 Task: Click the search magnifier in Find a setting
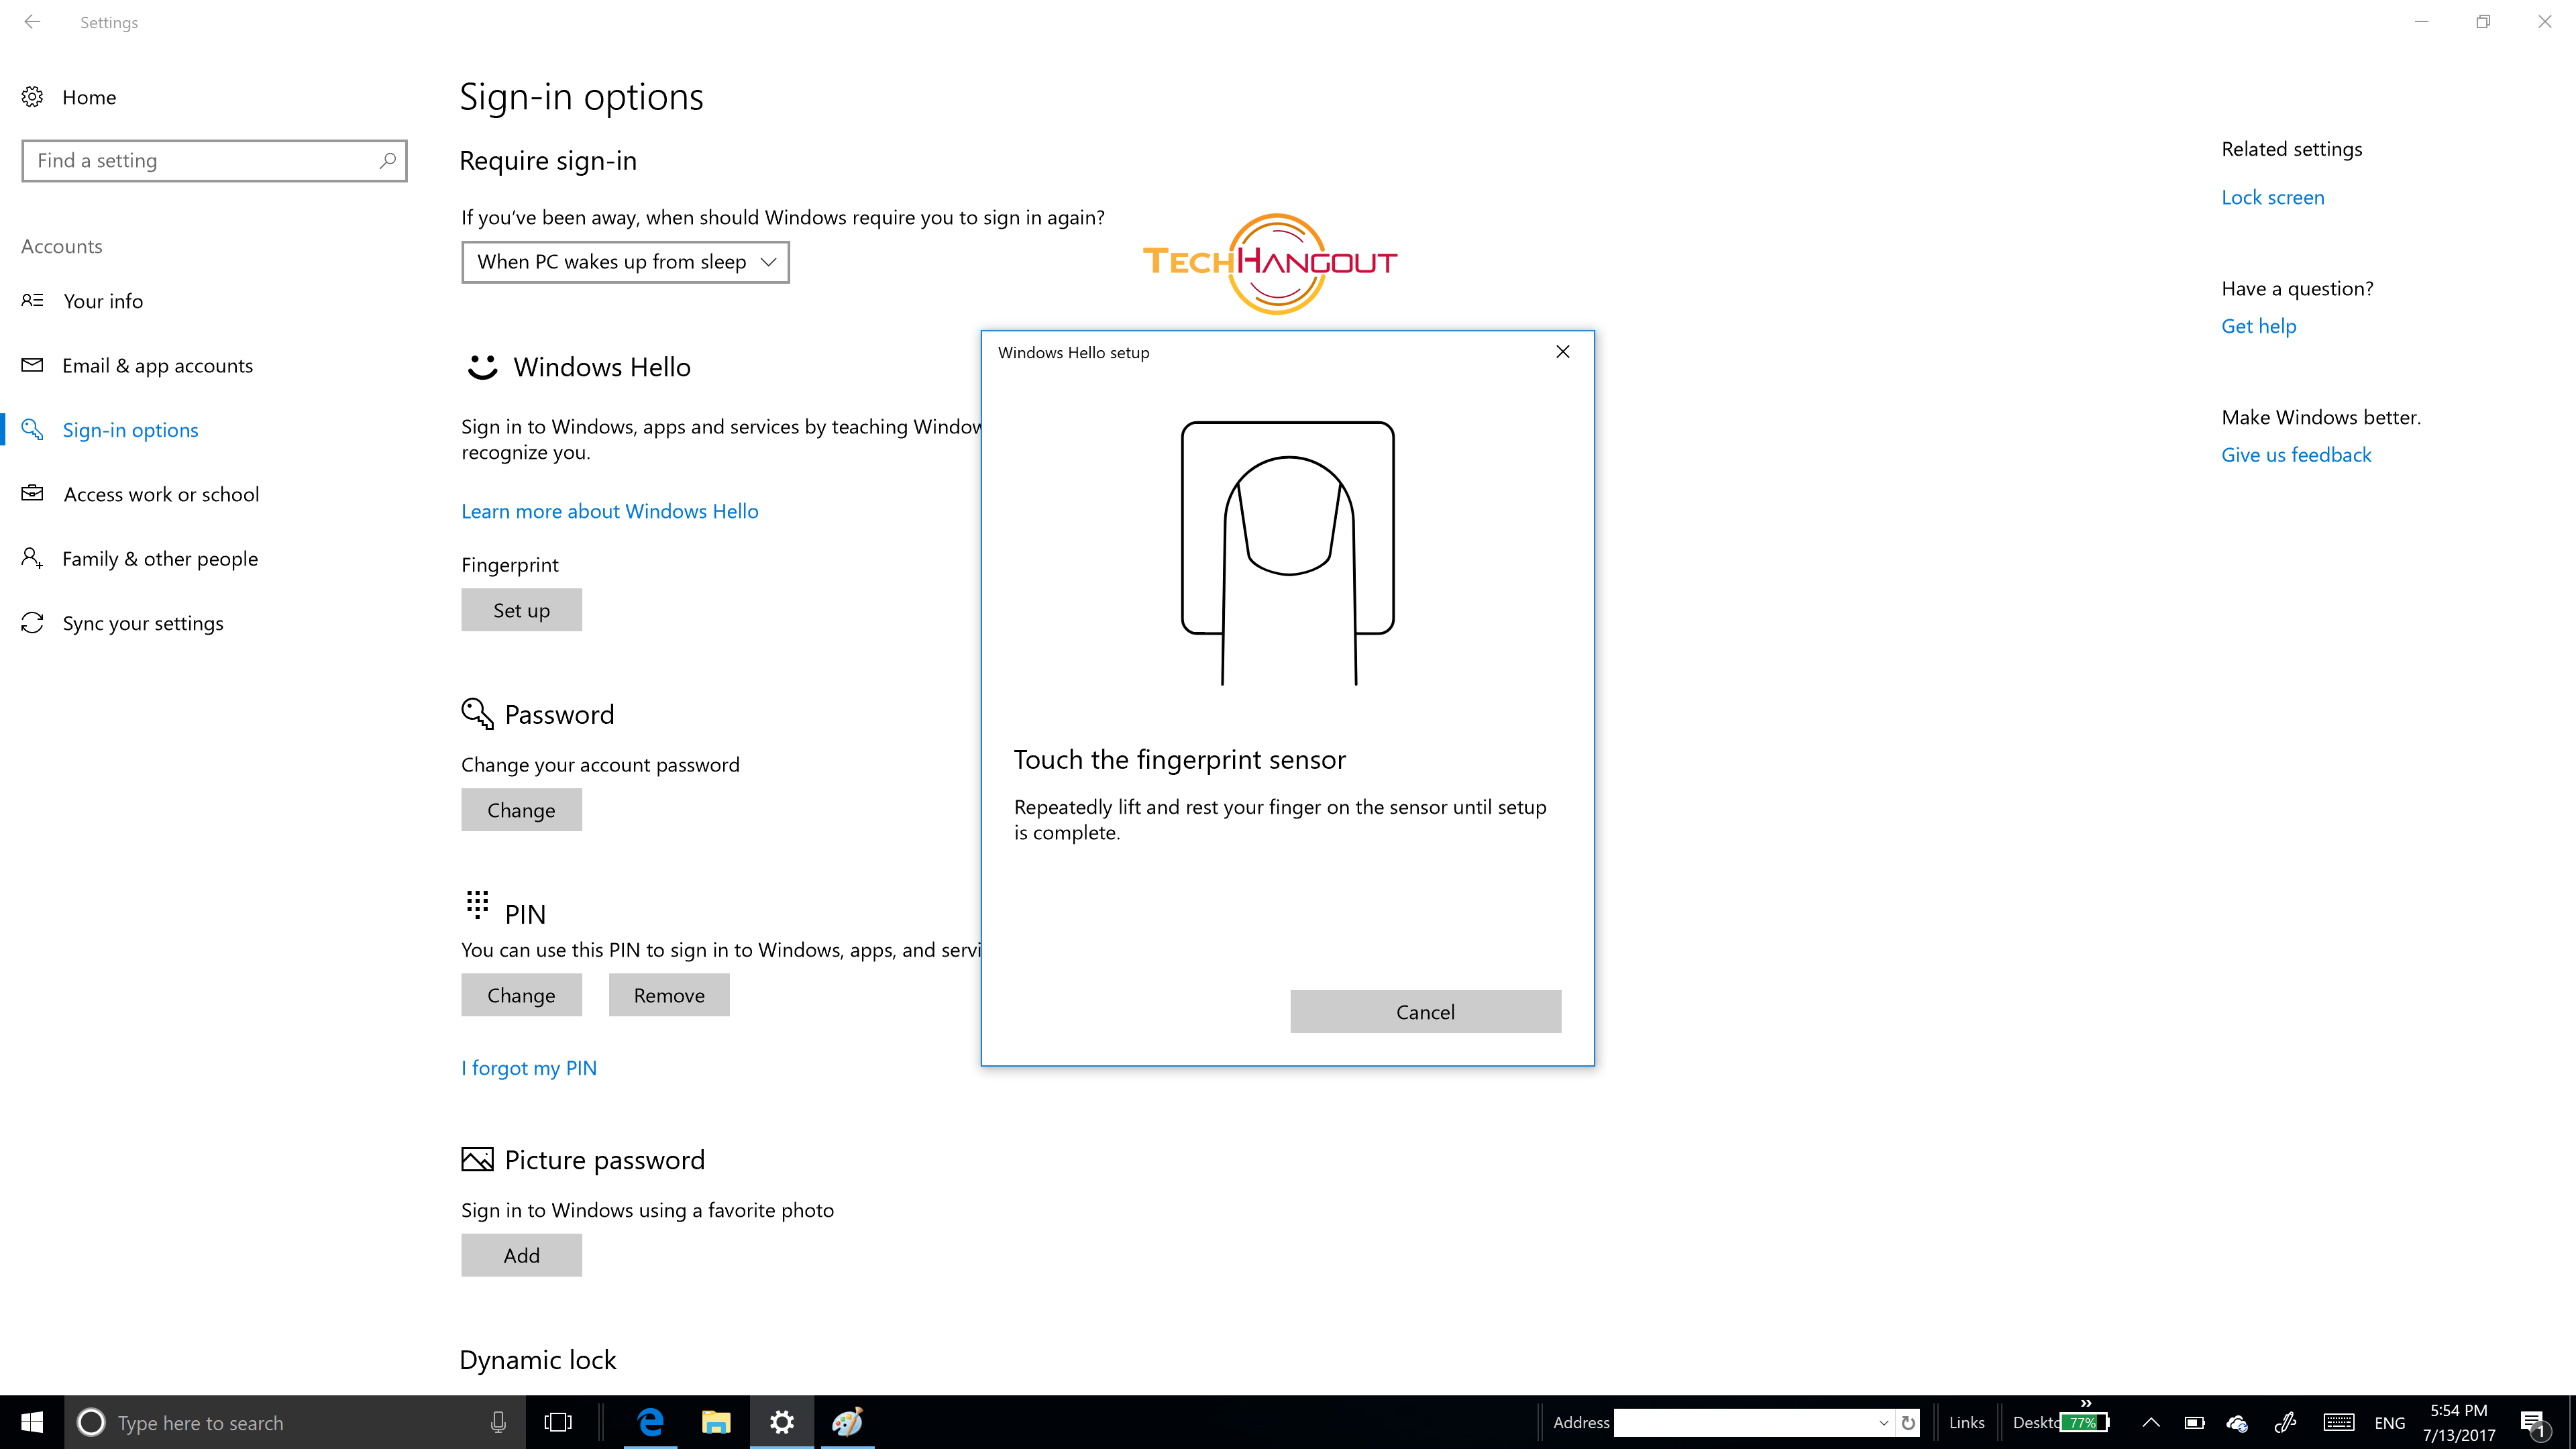[x=387, y=160]
